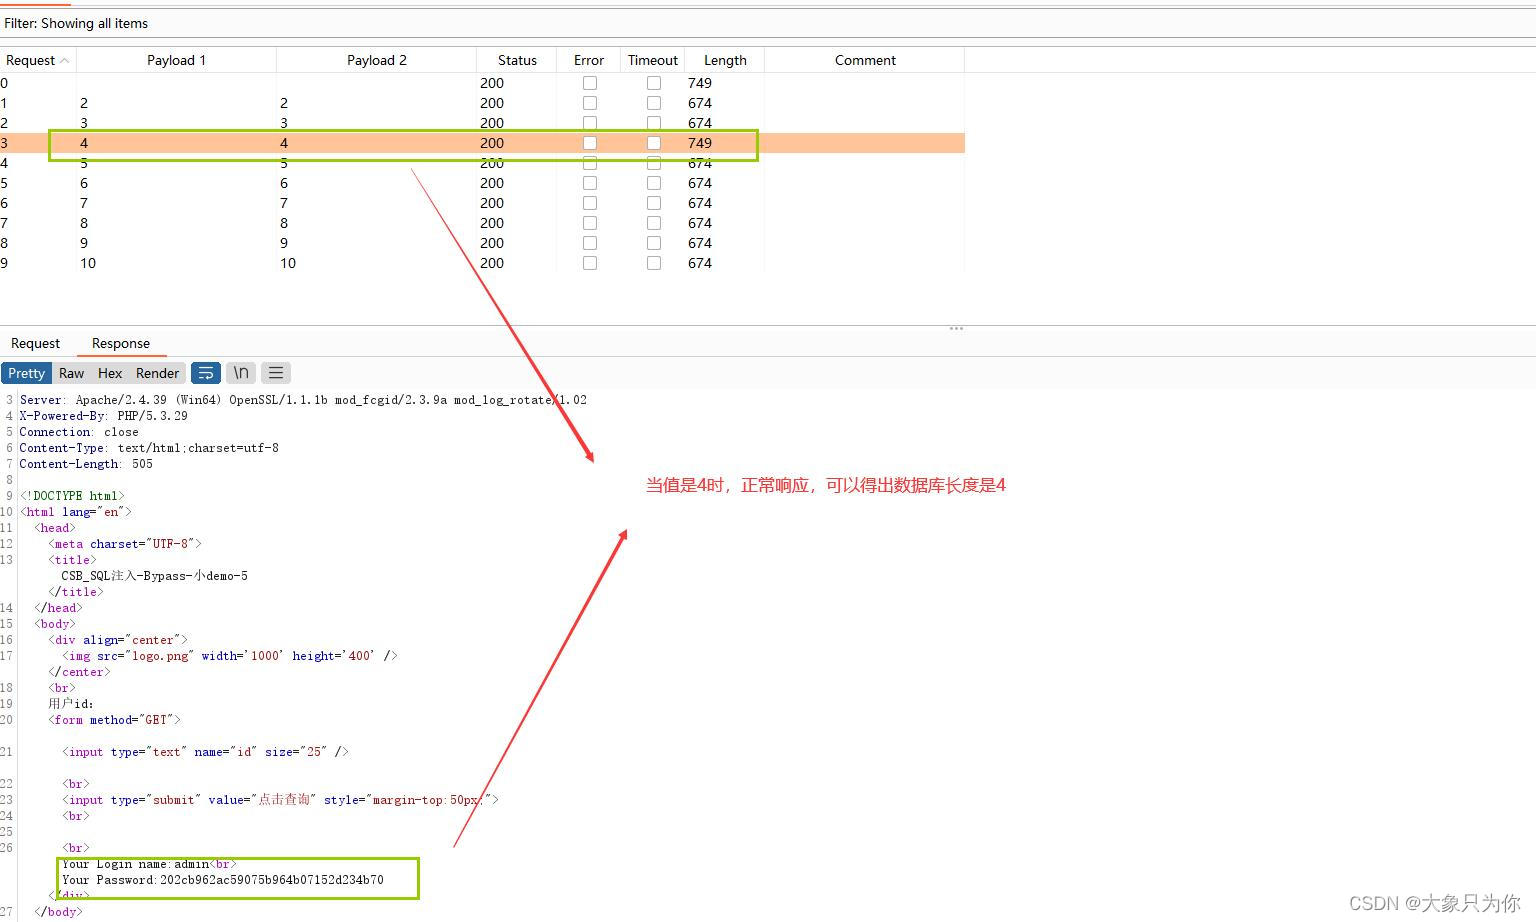Select the Pretty view tab
Viewport: 1536px width, 922px height.
click(27, 373)
